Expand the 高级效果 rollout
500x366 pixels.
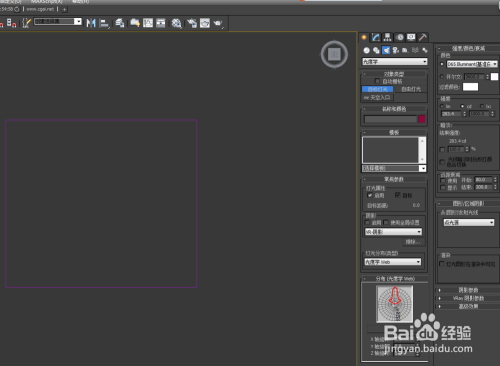click(468, 306)
